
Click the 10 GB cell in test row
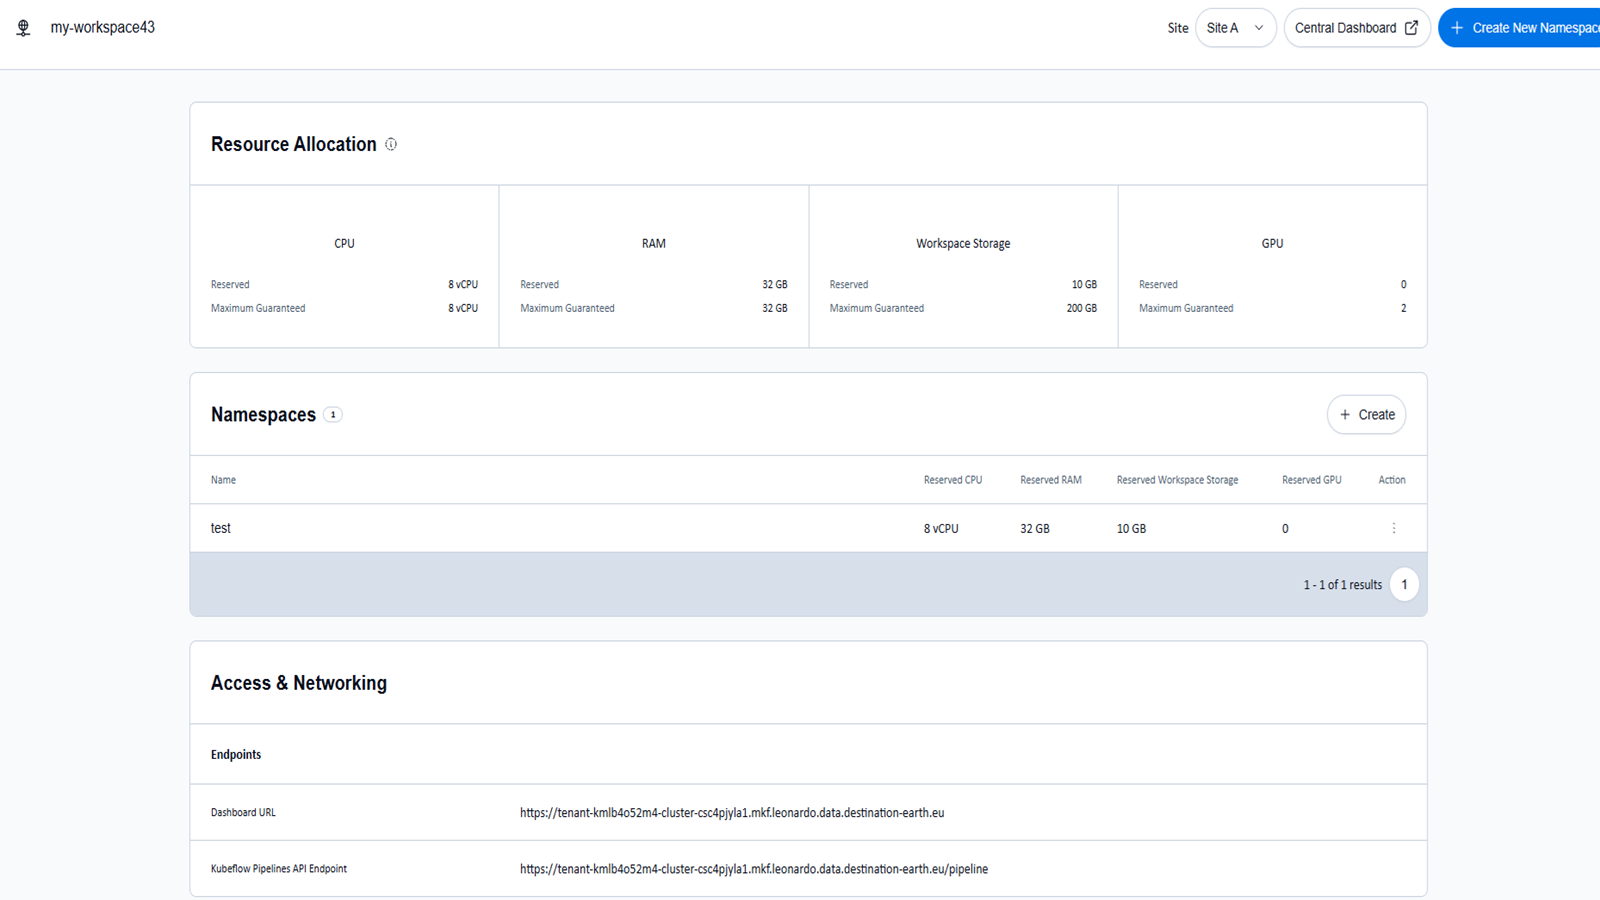[1131, 529]
